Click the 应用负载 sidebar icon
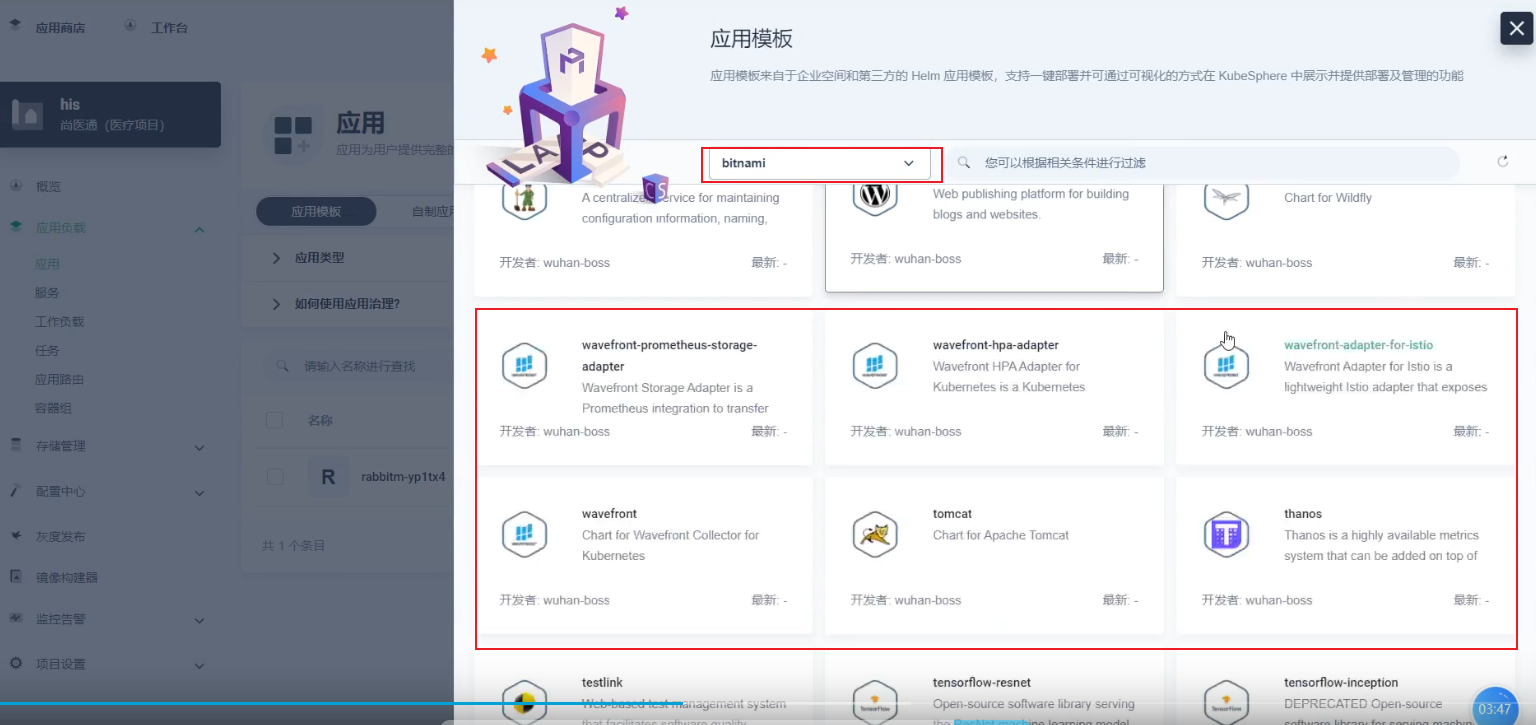Image resolution: width=1536 pixels, height=725 pixels. point(16,228)
